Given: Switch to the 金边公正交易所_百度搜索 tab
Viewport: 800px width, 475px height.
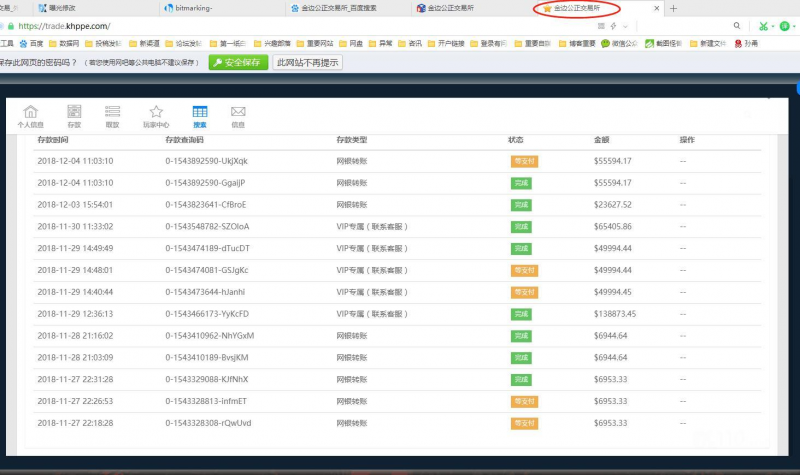Looking at the screenshot, I should (348, 8).
